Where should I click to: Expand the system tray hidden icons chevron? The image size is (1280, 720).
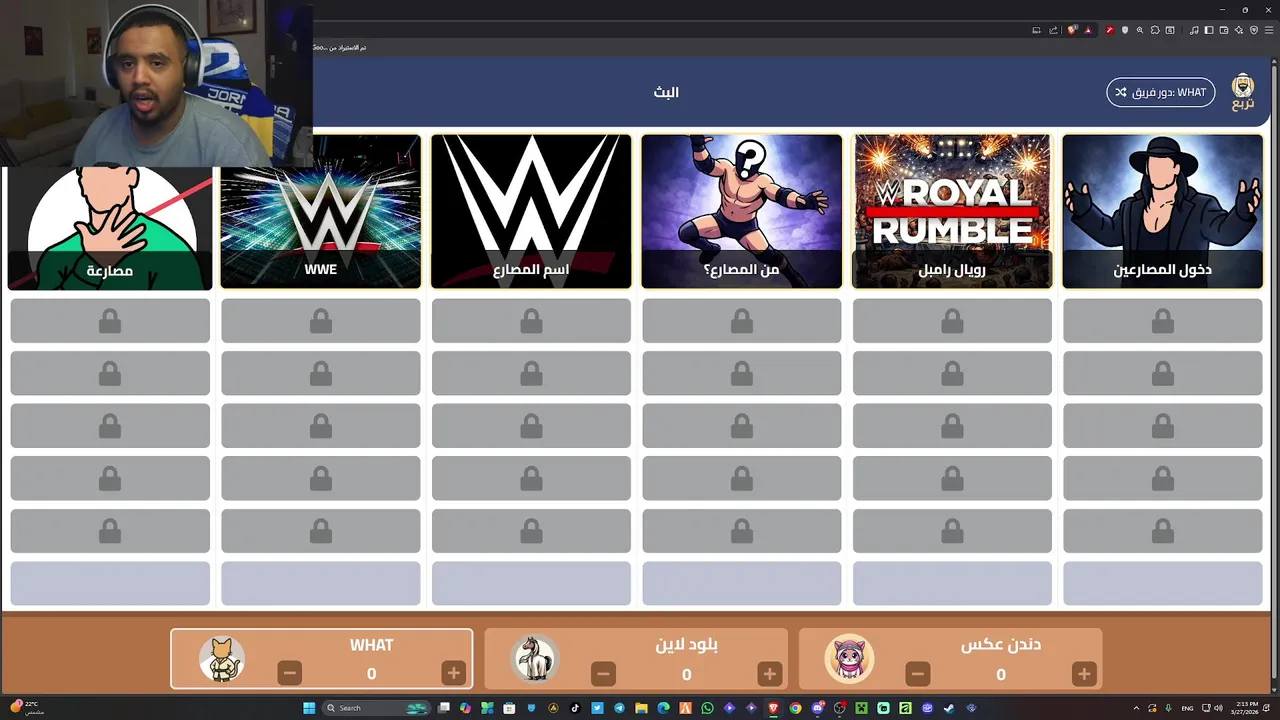tap(1137, 708)
